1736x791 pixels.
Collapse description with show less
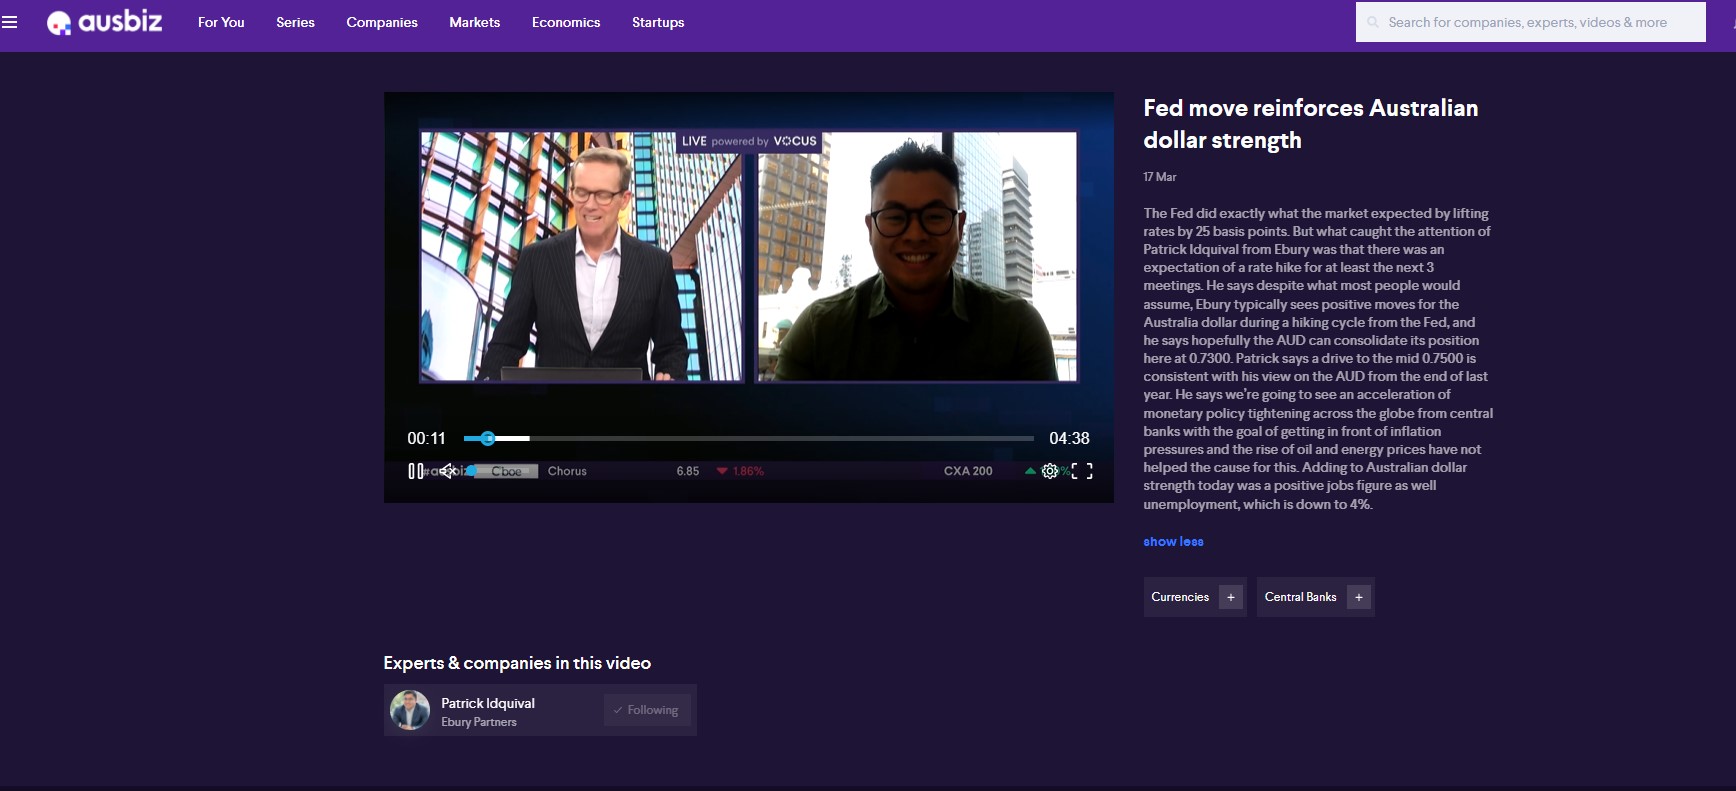1173,541
